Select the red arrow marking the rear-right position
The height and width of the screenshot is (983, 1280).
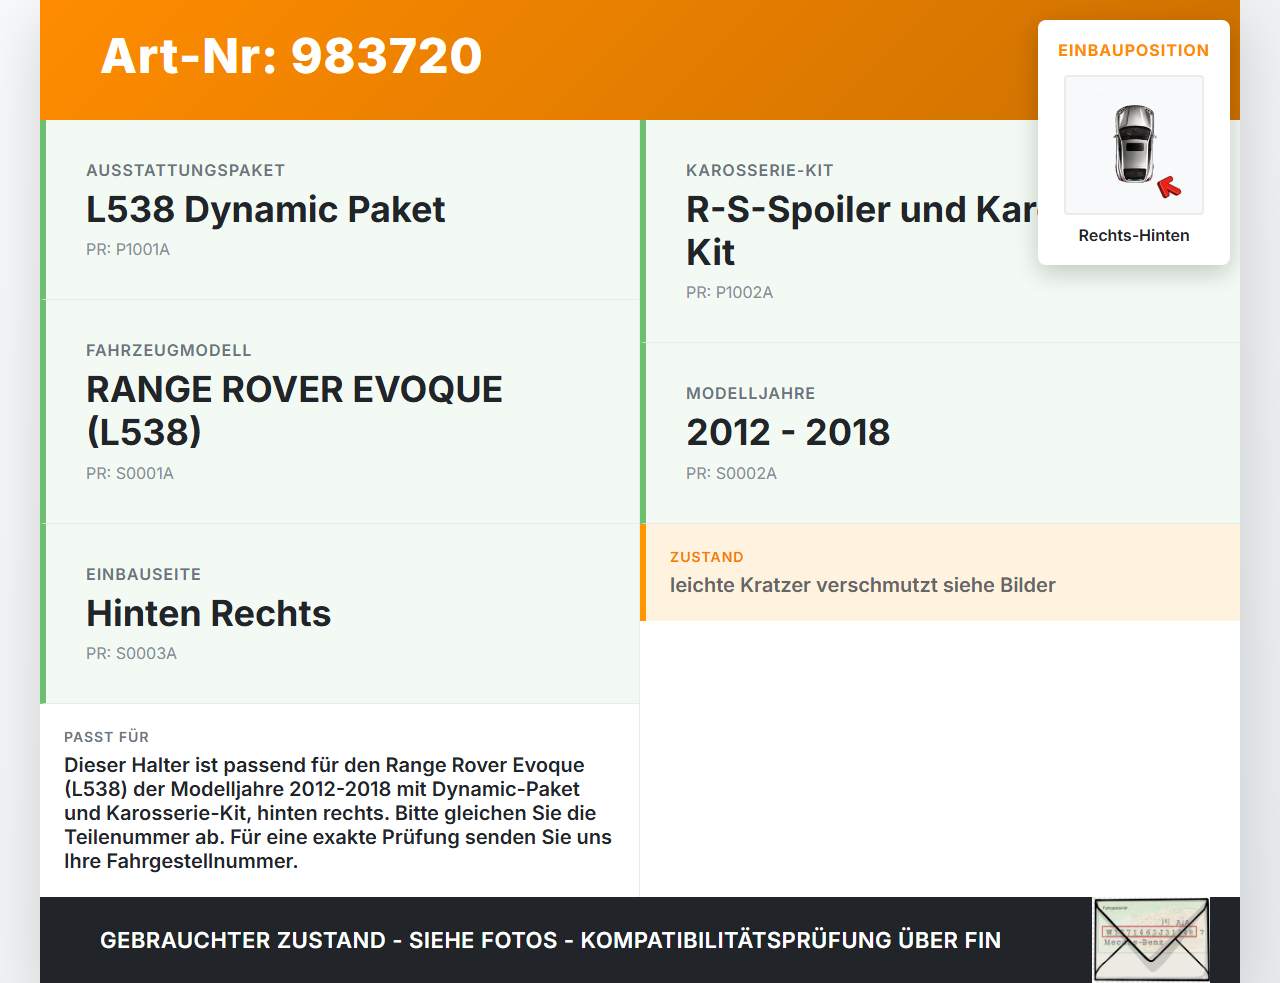tap(1170, 184)
